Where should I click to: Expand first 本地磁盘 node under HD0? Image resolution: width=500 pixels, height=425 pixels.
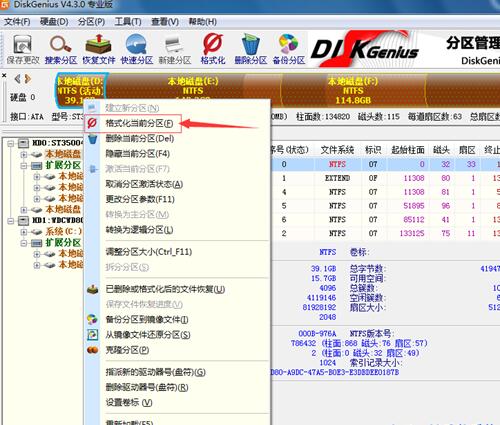pyautogui.click(x=24, y=154)
